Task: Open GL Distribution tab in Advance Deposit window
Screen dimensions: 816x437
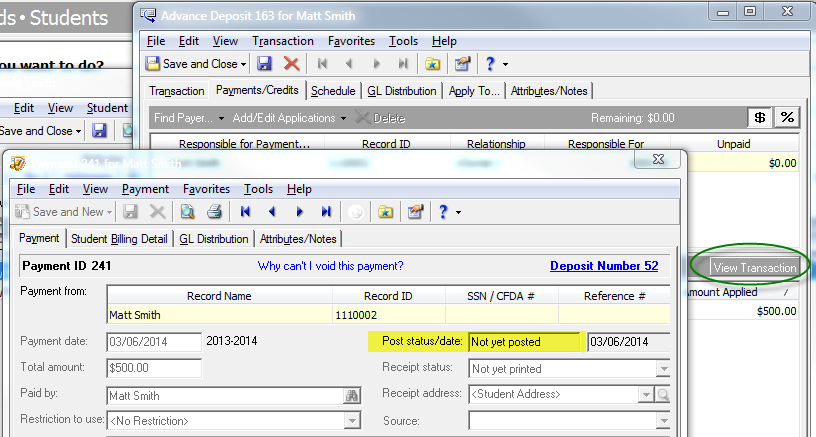Action: 402,91
